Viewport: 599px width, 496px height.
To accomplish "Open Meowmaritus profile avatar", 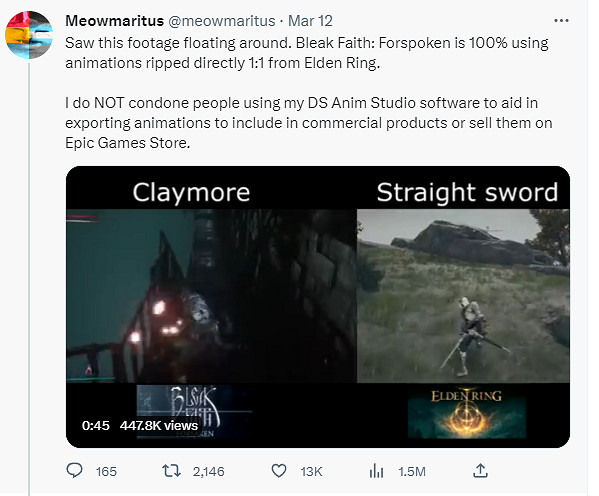I will tap(29, 35).
